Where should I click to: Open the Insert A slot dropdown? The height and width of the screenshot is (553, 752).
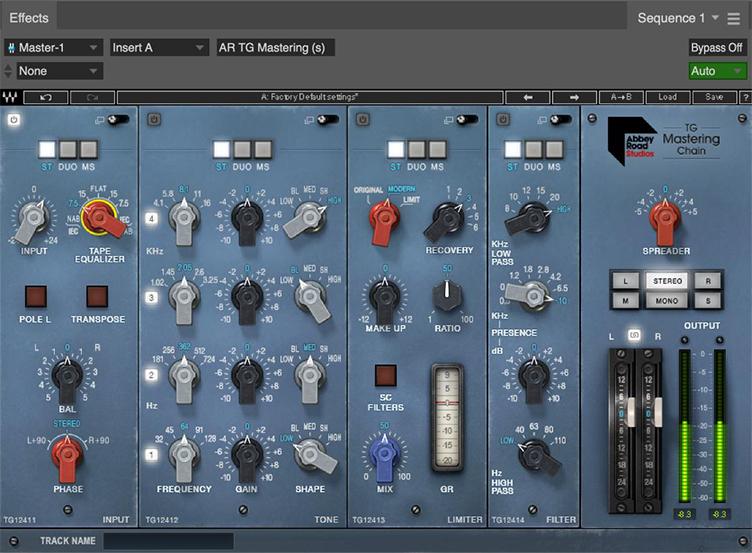pyautogui.click(x=159, y=47)
